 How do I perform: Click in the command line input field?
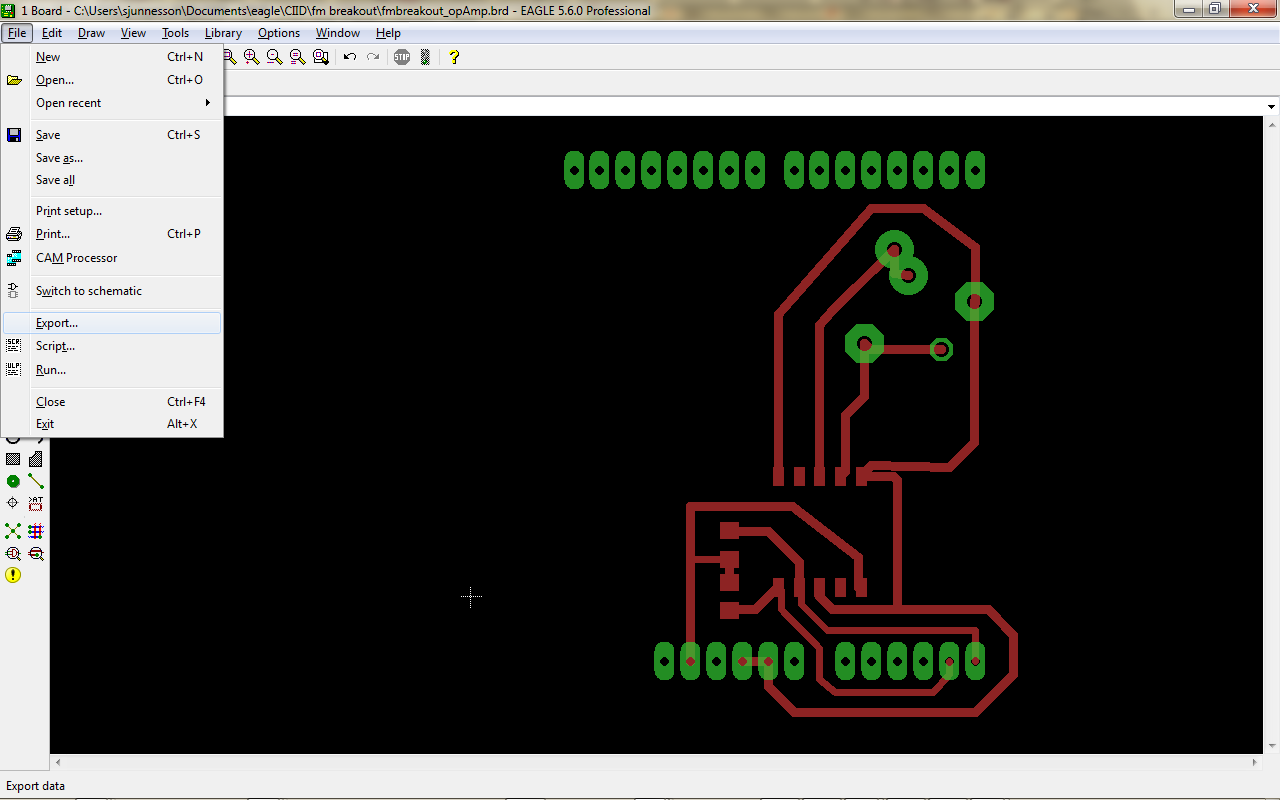pyautogui.click(x=743, y=107)
